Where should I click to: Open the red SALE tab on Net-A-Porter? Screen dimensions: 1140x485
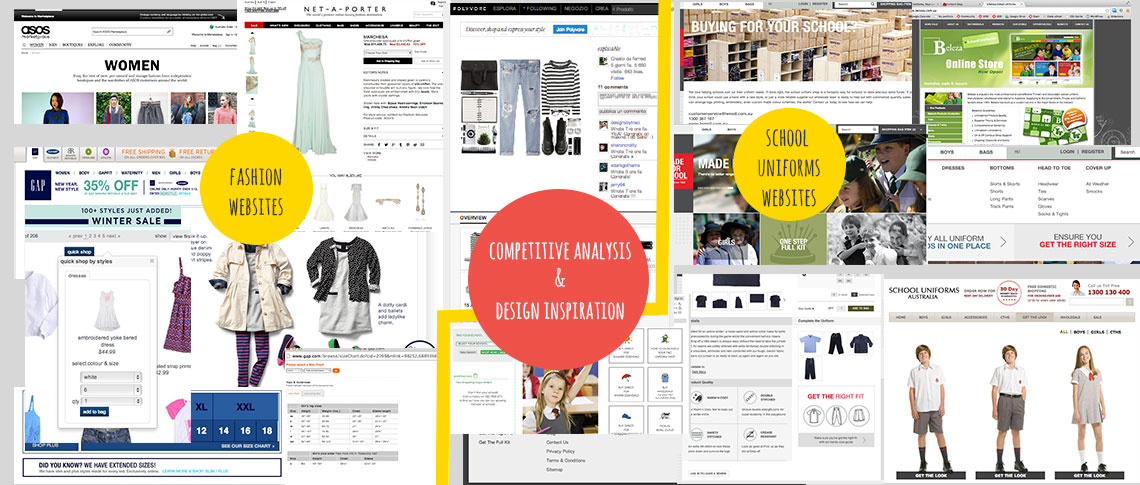pos(254,25)
